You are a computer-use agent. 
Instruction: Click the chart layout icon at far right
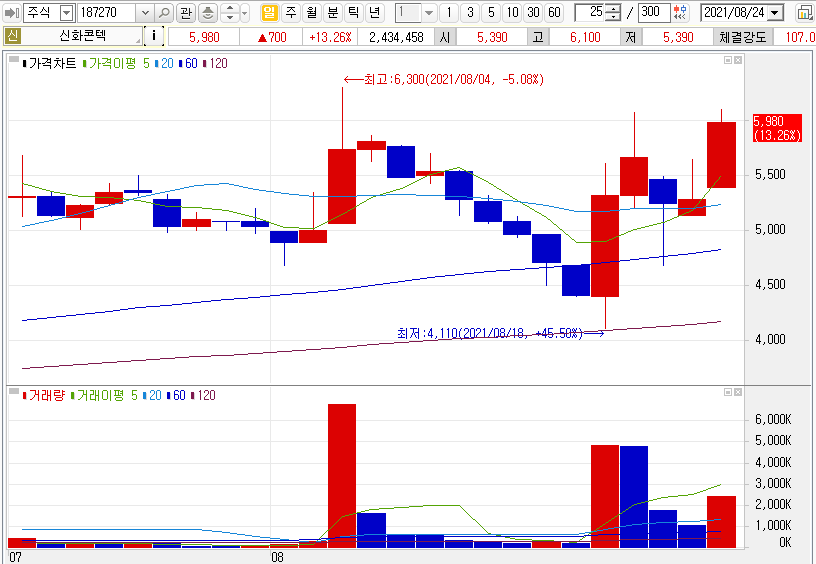point(805,12)
